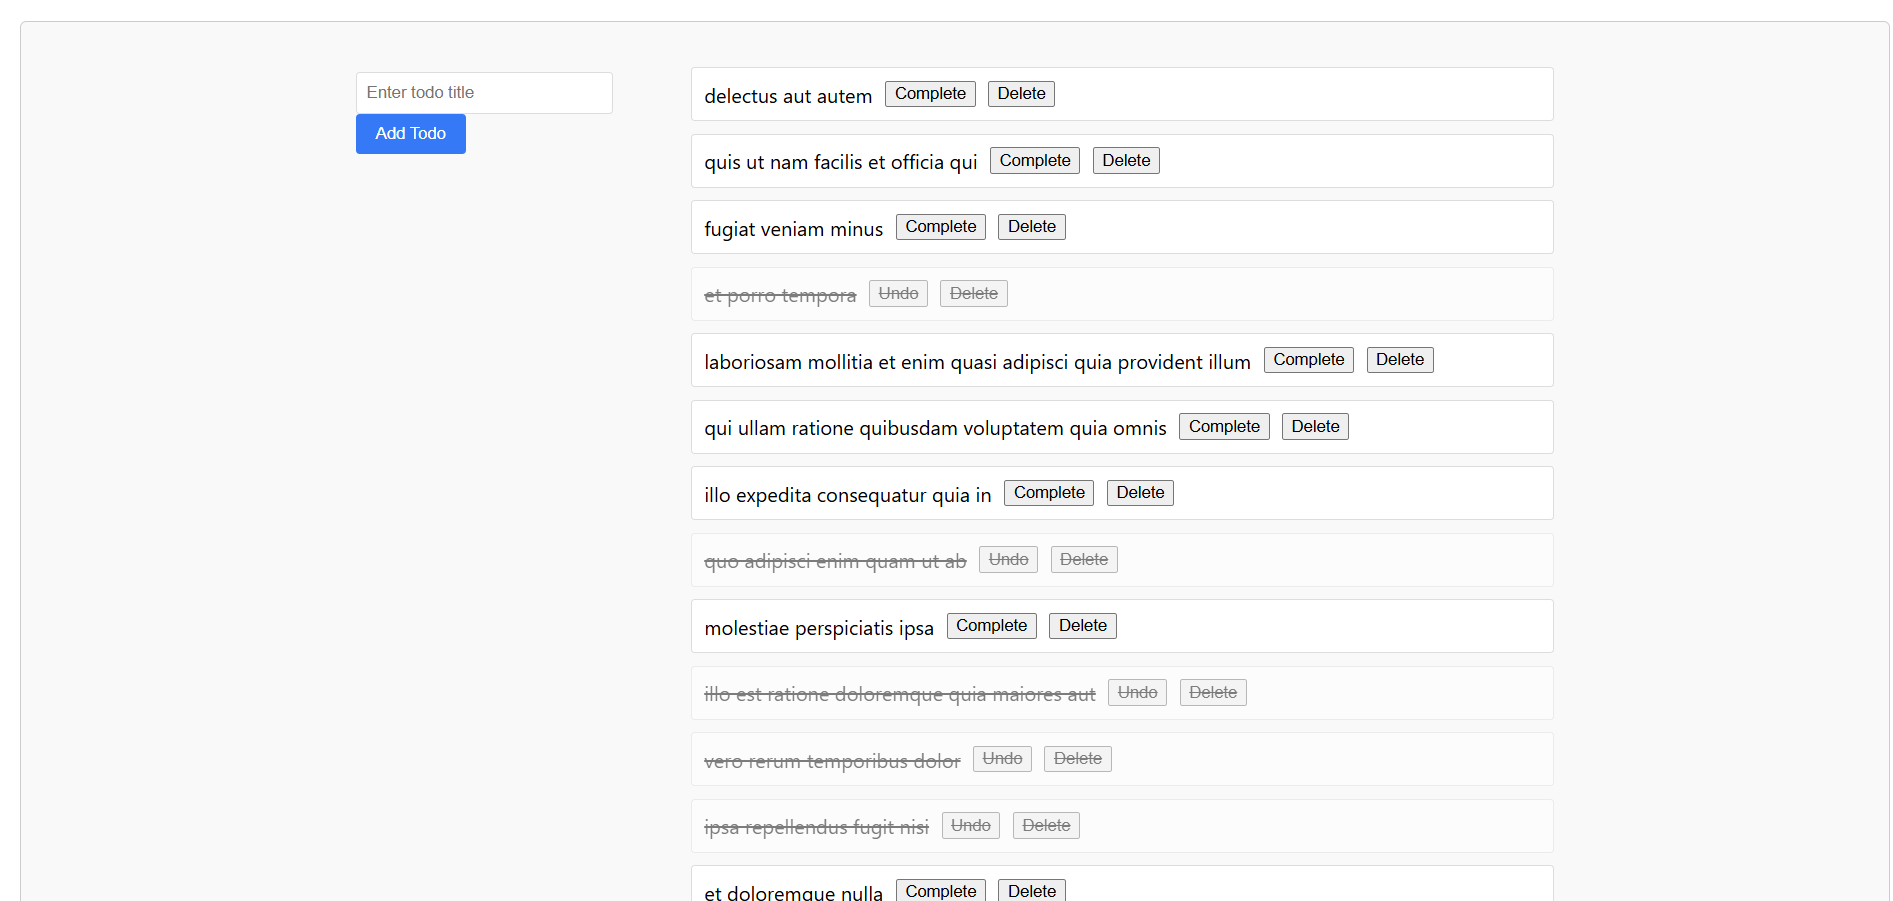Click the "Enter todo title" input field
Viewport: 1893px width, 901px height.
coord(483,92)
